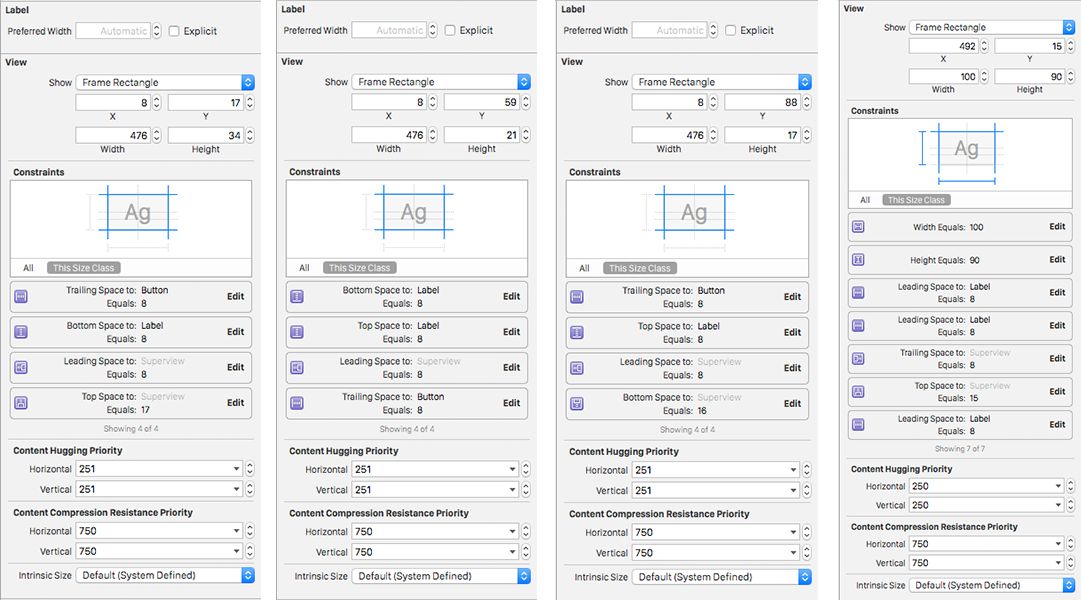Enable Explicit checkbox in the second panel
Screen dimensions: 1081x600
450,30
